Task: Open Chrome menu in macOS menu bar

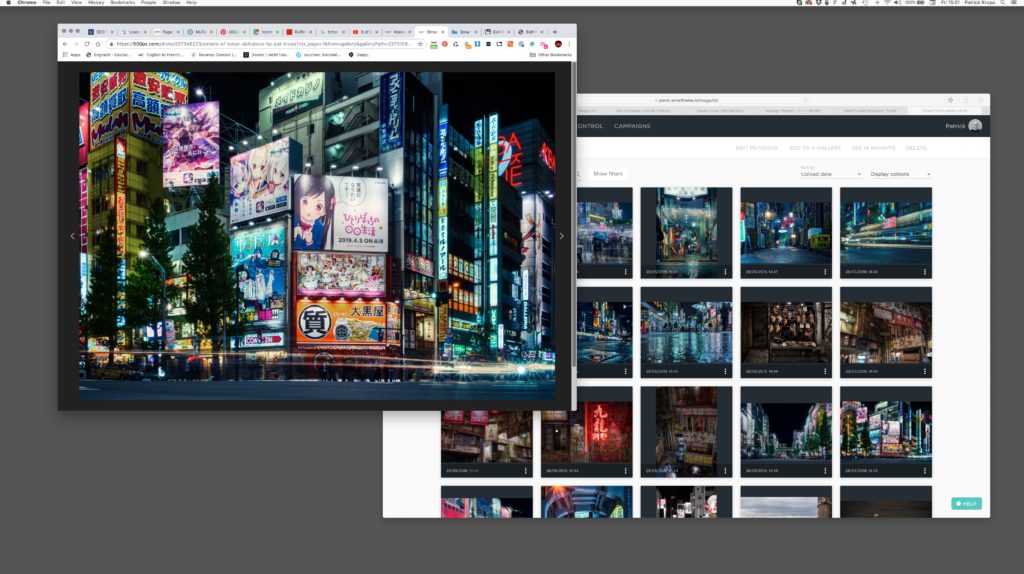Action: pos(27,3)
